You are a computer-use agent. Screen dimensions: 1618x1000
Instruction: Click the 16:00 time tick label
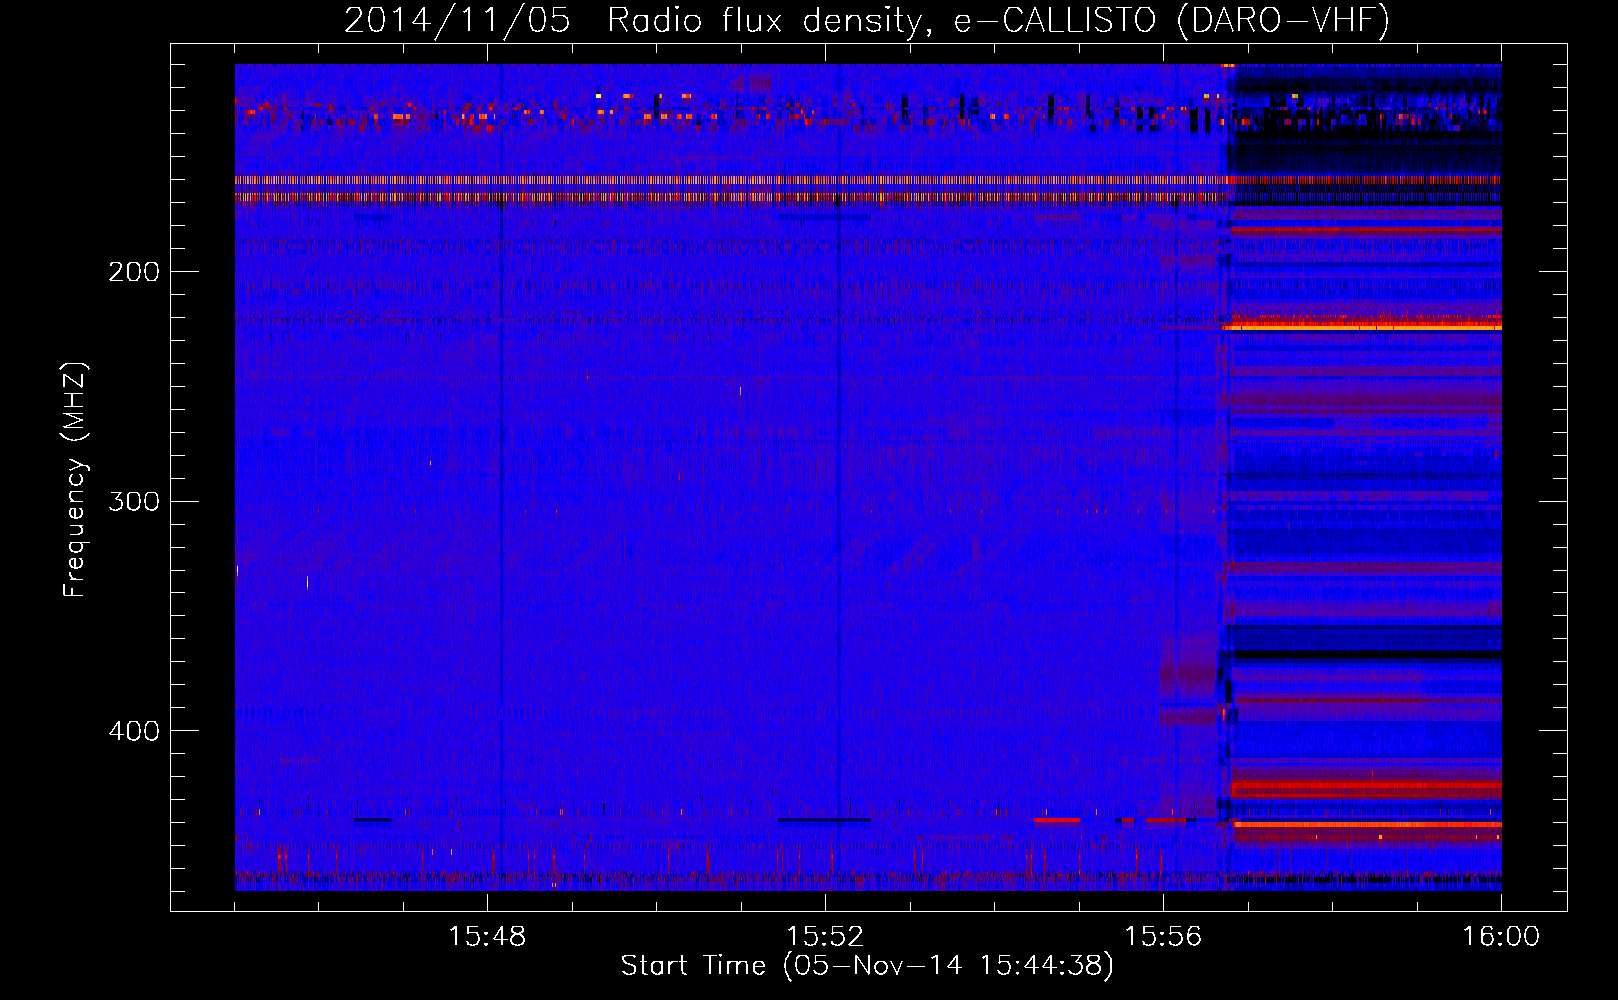pos(1501,937)
